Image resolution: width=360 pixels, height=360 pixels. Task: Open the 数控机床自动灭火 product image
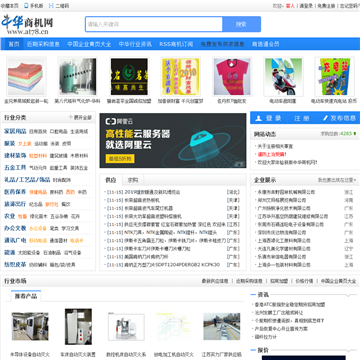(x=126, y=327)
